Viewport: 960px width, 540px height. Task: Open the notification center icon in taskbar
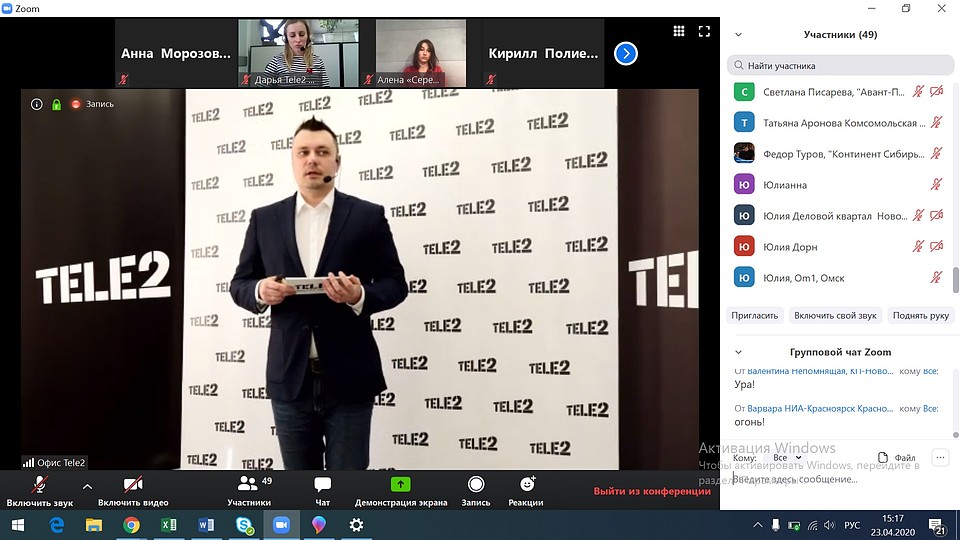click(937, 526)
